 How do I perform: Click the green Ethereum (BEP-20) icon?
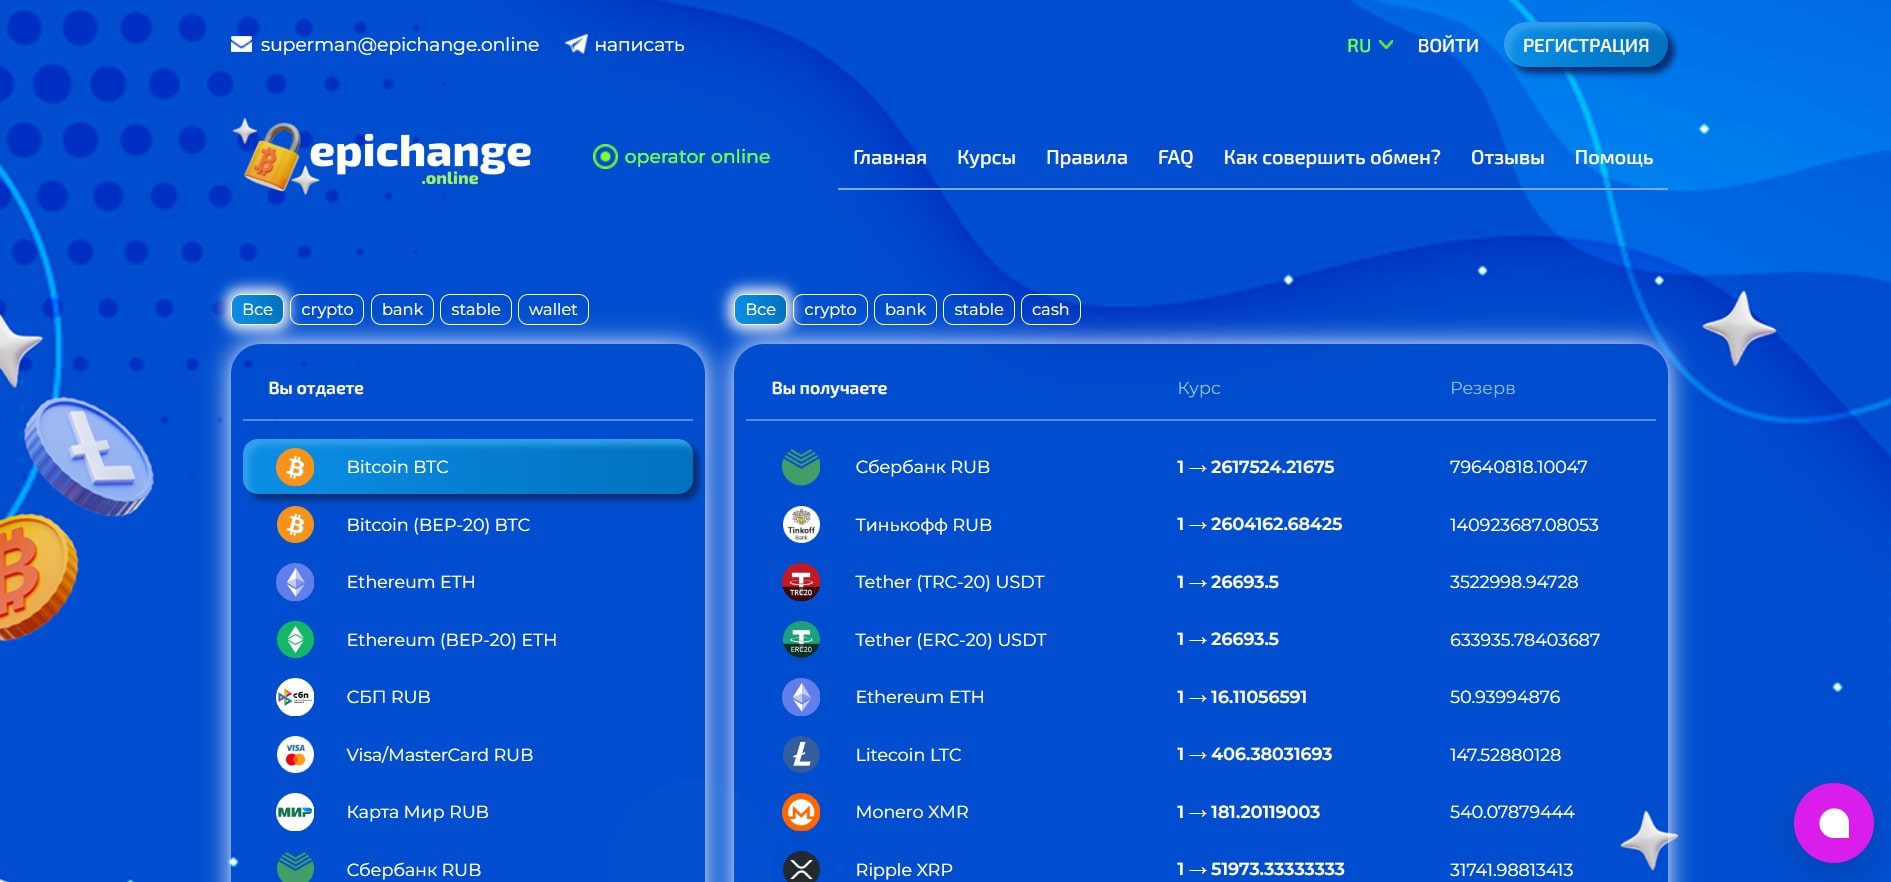click(295, 640)
